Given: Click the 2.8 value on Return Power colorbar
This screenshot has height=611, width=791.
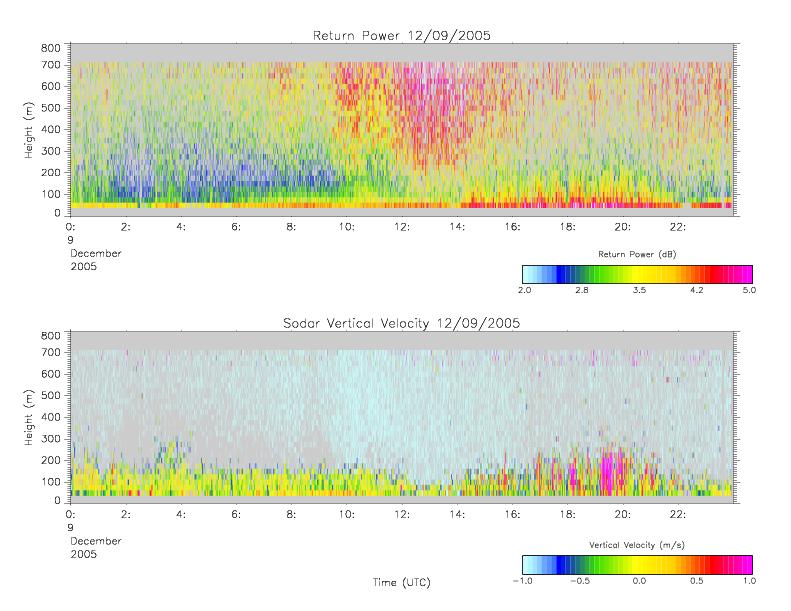Looking at the screenshot, I should [582, 290].
